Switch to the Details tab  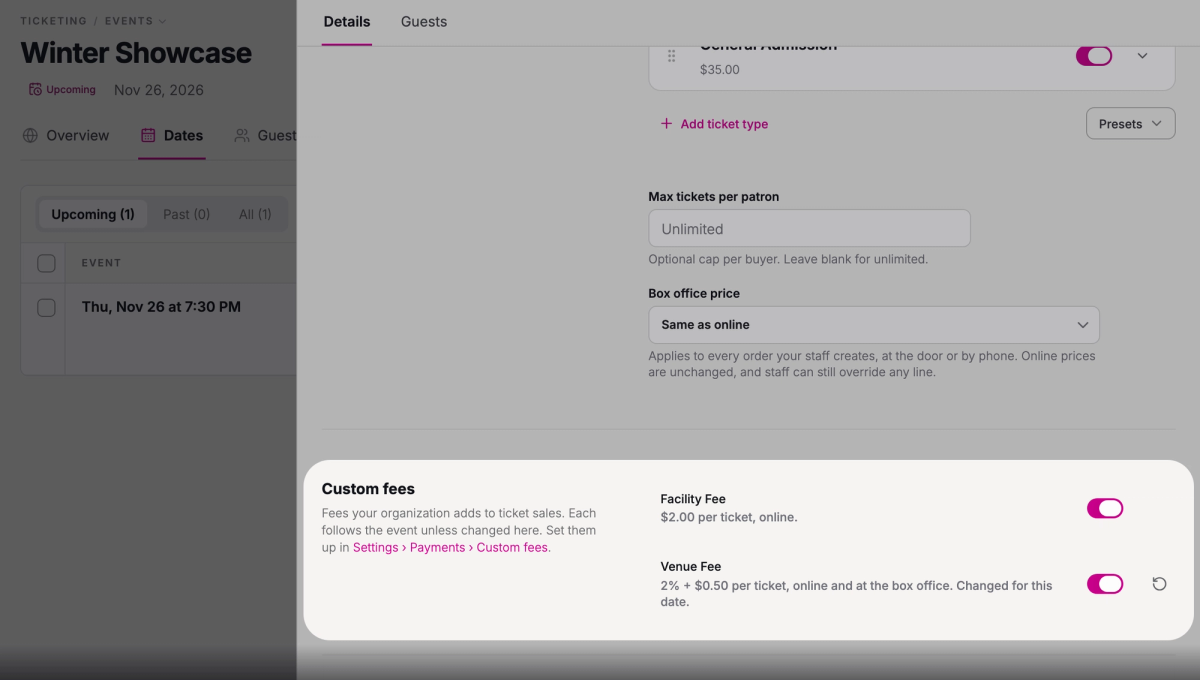click(x=347, y=21)
